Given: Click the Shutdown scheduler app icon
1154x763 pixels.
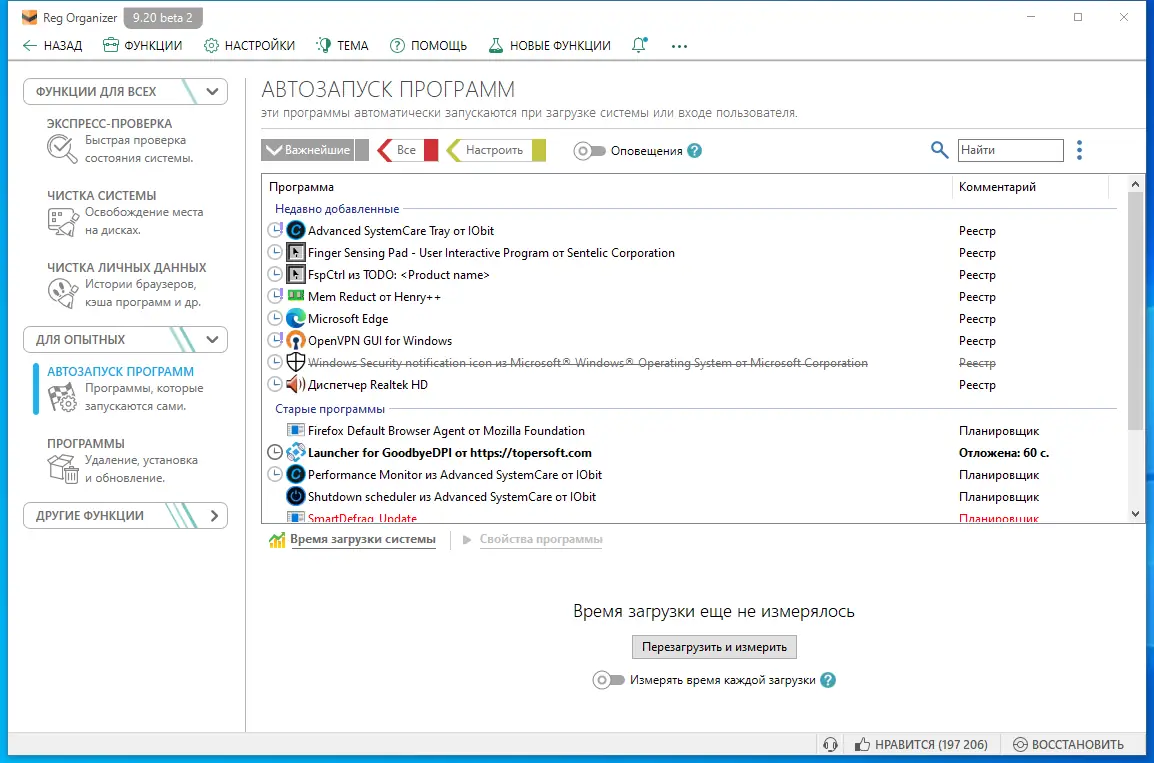Looking at the screenshot, I should (295, 496).
